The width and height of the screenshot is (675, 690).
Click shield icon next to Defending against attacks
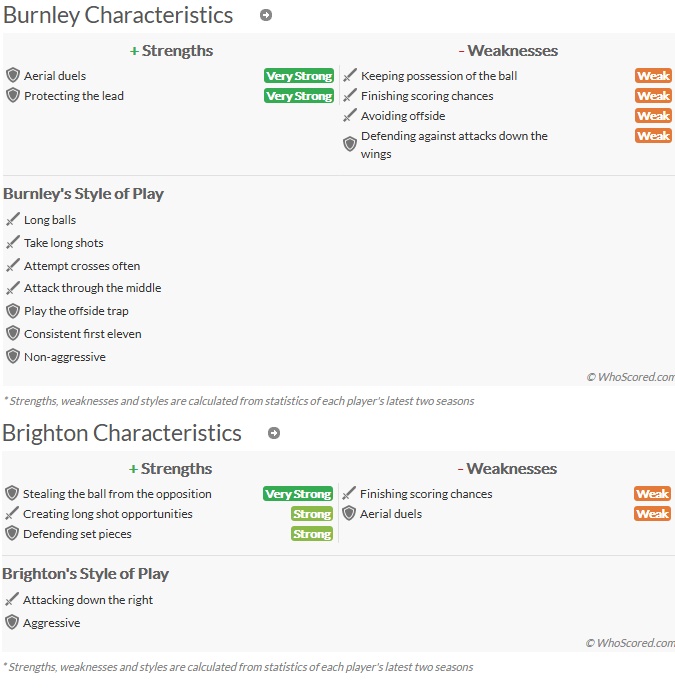click(x=350, y=144)
